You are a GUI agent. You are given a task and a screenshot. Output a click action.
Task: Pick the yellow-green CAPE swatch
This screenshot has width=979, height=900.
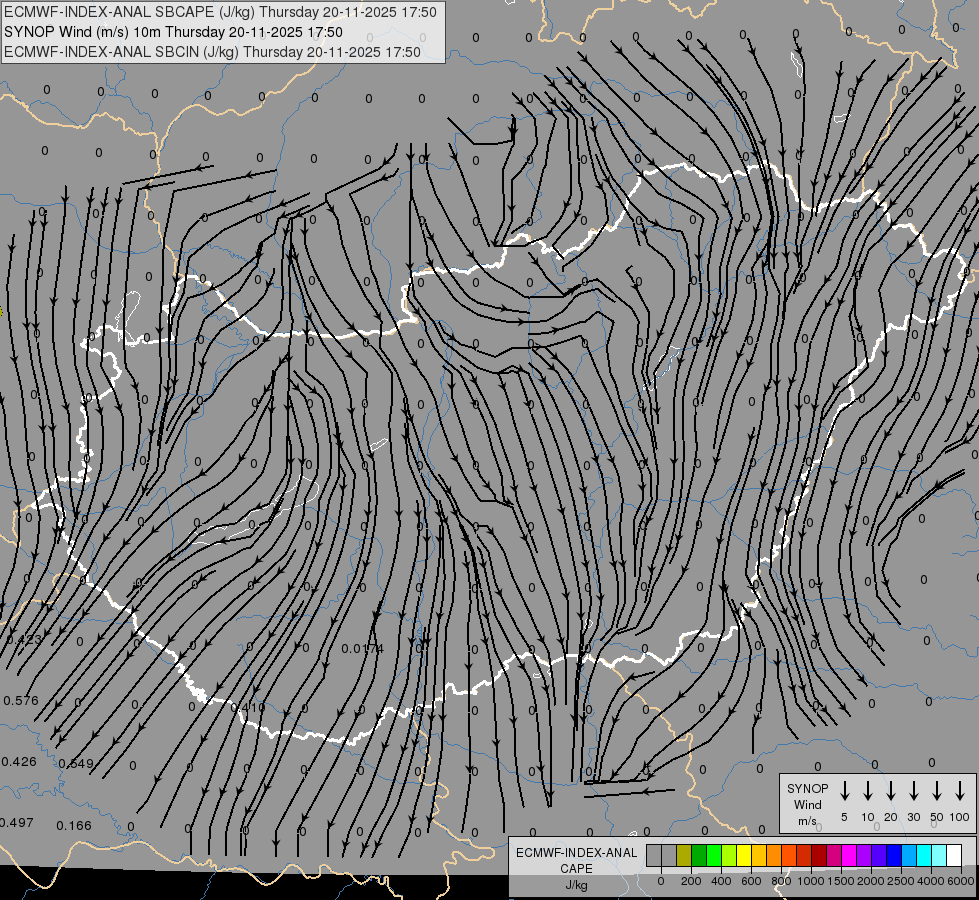tap(729, 855)
